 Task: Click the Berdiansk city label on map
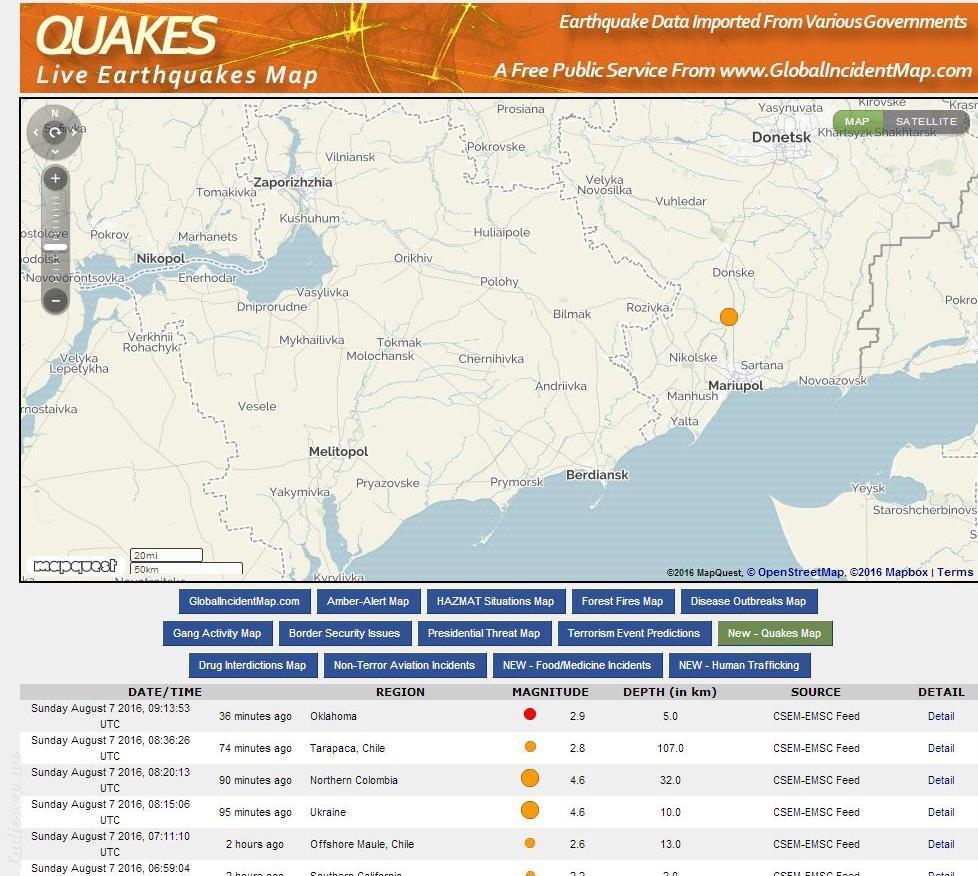coord(597,475)
